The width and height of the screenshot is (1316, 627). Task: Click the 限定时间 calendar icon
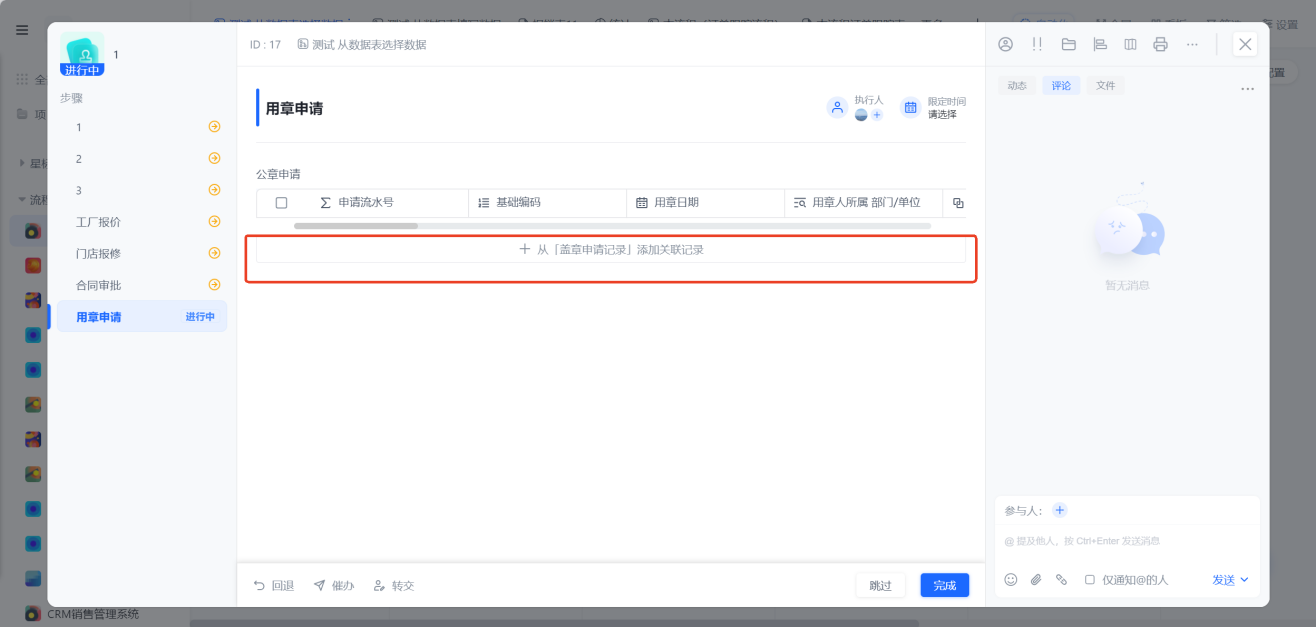coord(910,107)
